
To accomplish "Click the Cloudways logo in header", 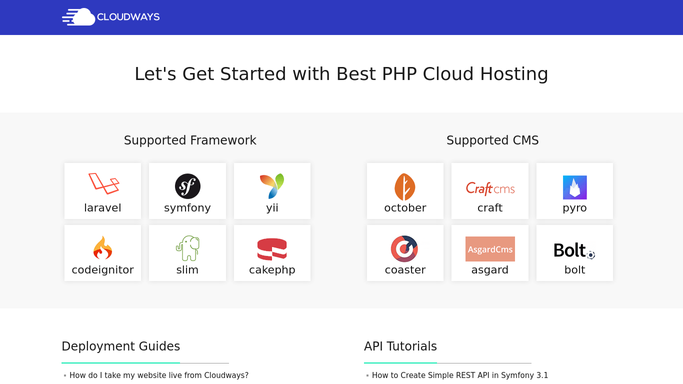I will [111, 17].
